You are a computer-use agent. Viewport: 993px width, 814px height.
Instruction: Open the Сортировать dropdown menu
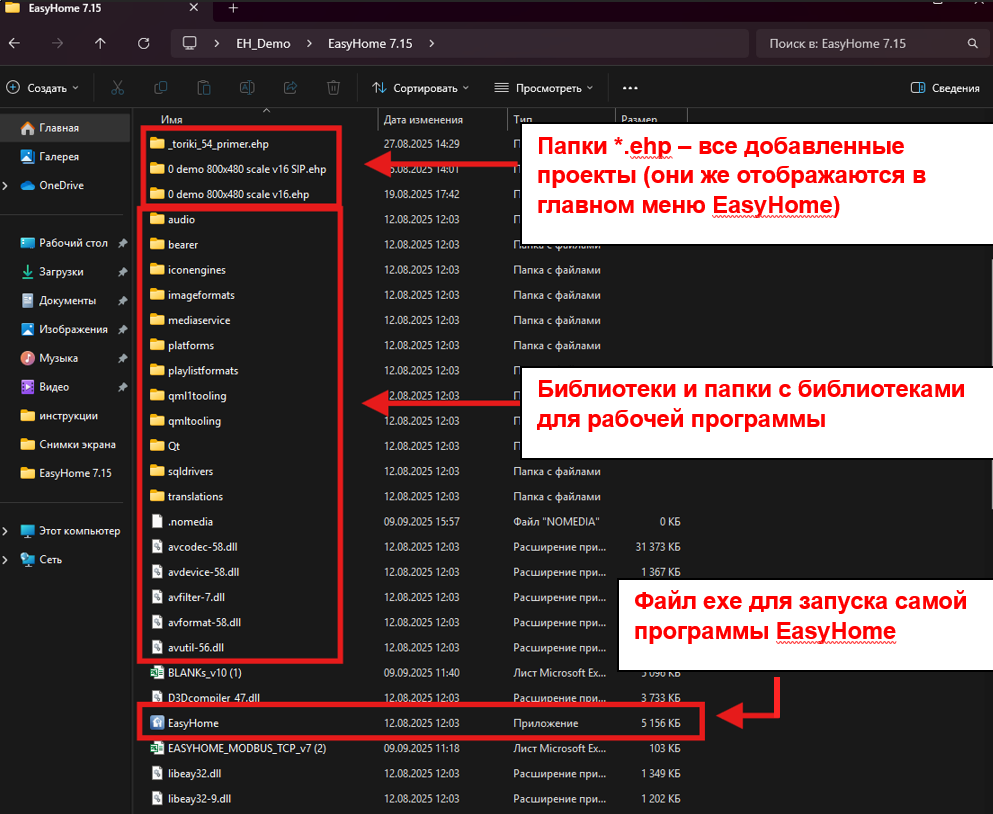[420, 88]
